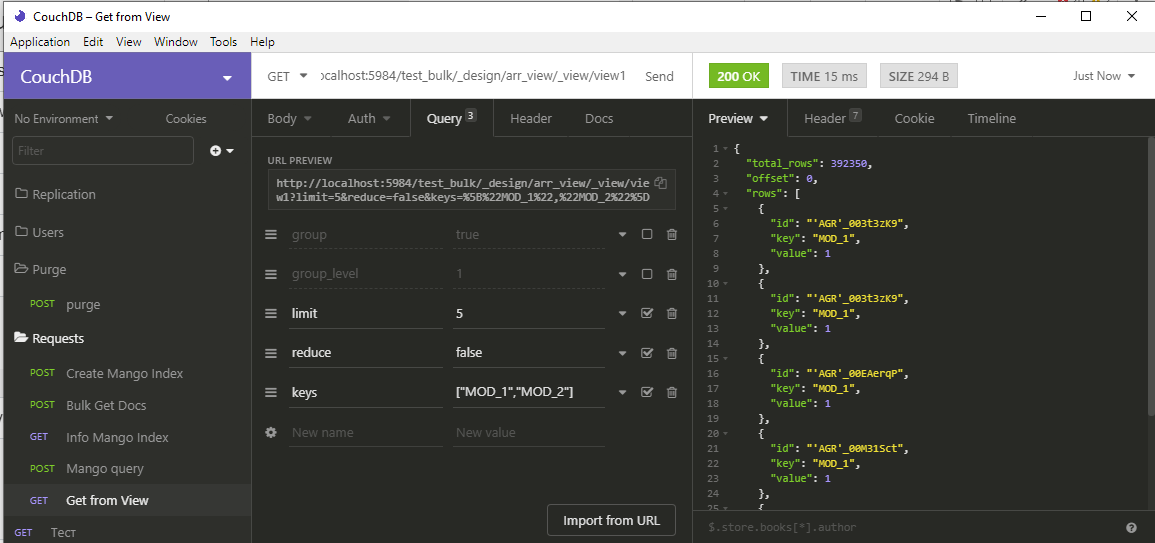The height and width of the screenshot is (543, 1155).
Task: Delete the keys parameter with trash icon
Action: coord(672,392)
